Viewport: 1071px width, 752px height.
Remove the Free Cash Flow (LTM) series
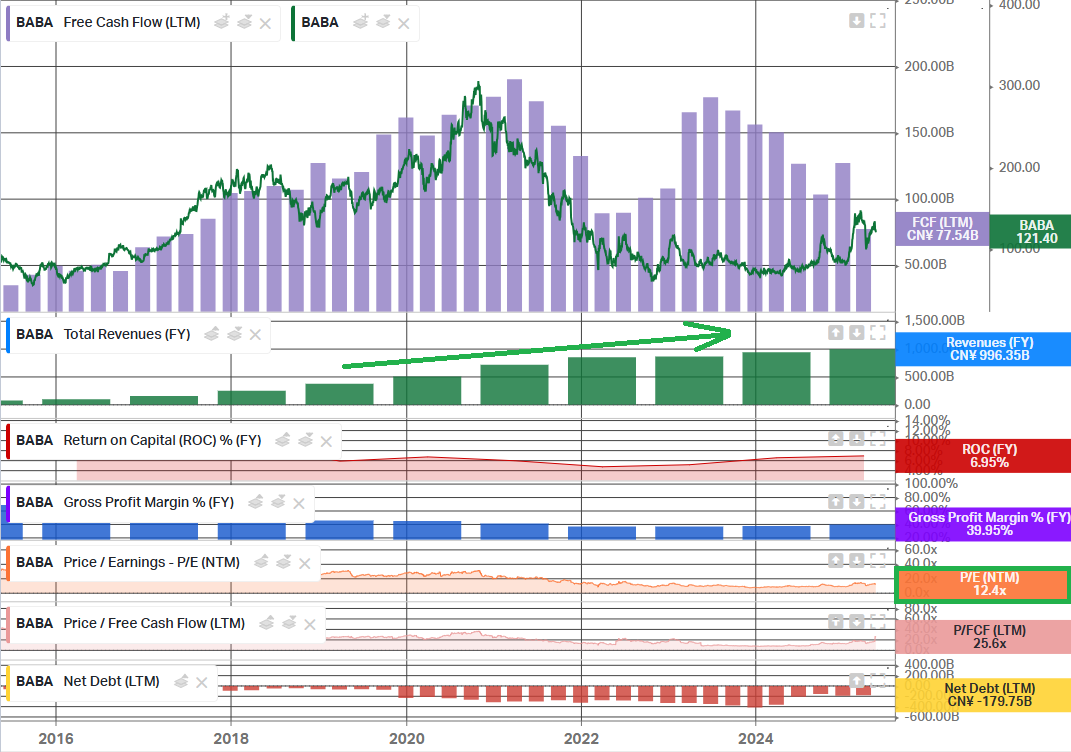pos(265,23)
